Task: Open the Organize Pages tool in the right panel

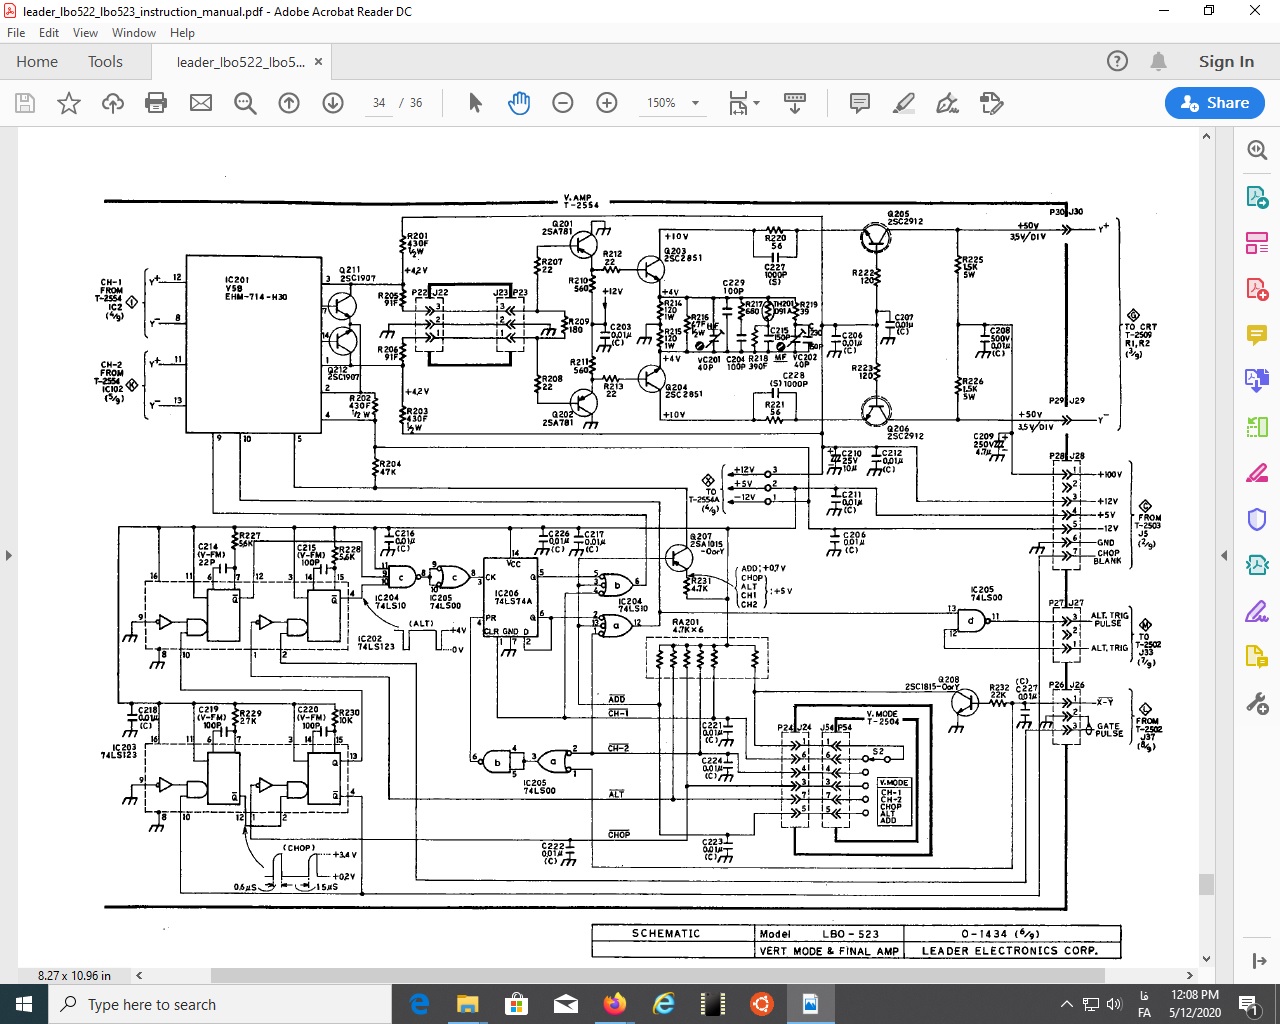Action: [1257, 242]
